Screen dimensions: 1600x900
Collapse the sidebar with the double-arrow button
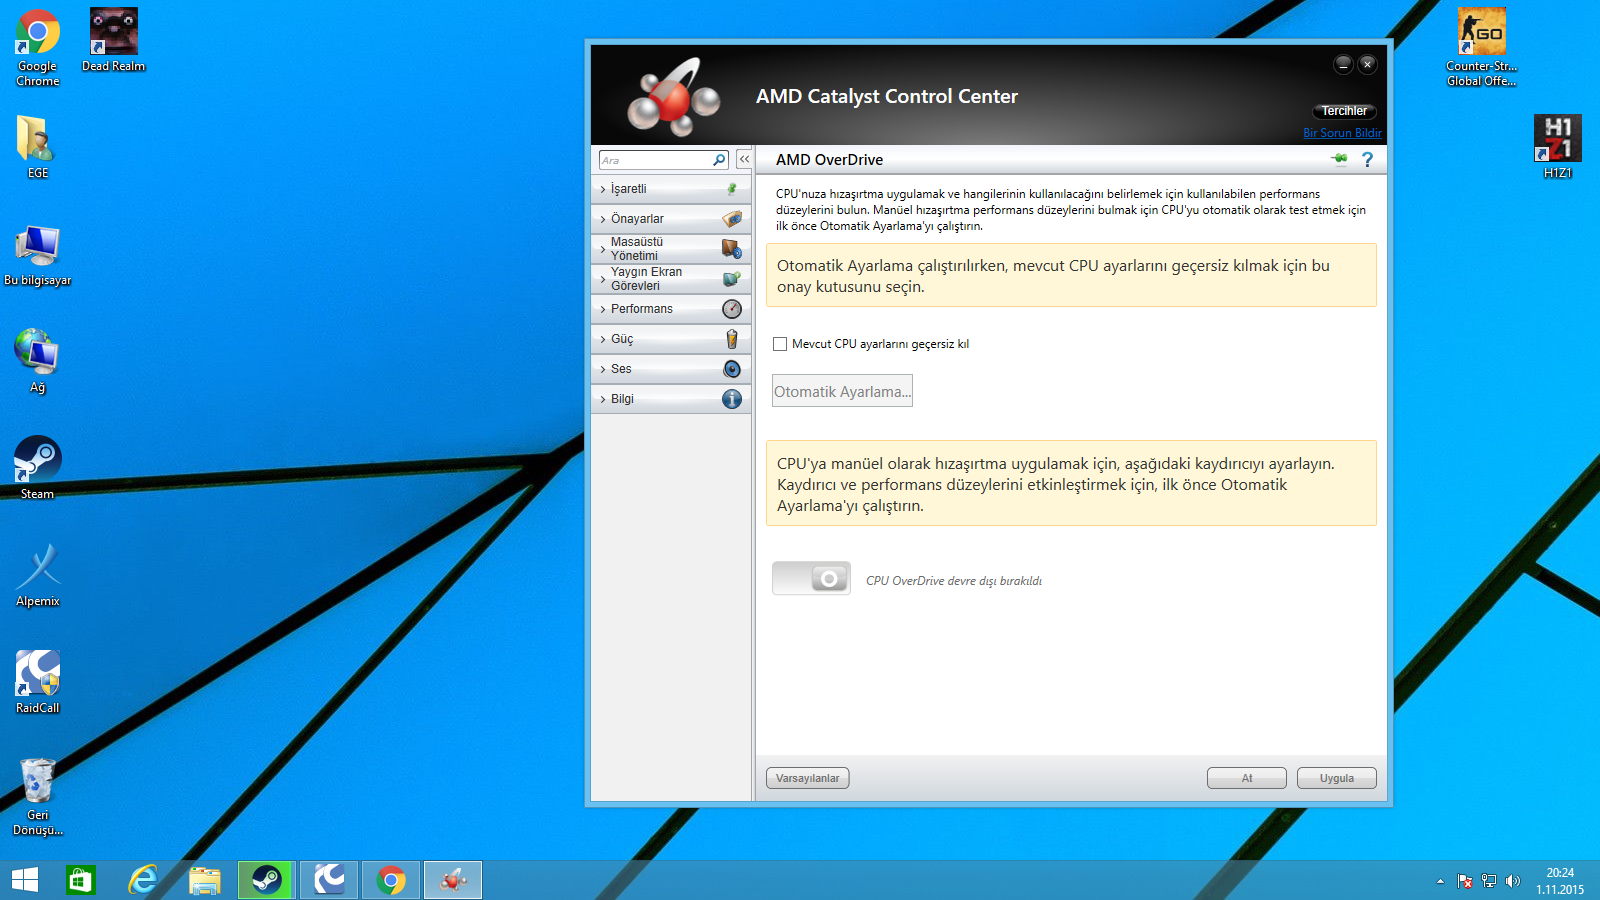(744, 160)
